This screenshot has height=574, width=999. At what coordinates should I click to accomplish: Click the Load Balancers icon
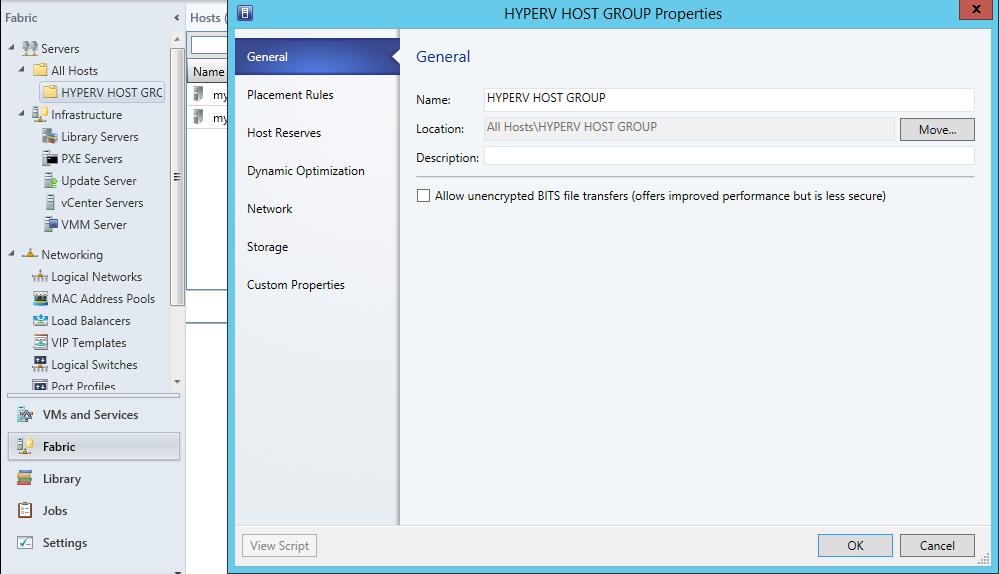coord(40,320)
